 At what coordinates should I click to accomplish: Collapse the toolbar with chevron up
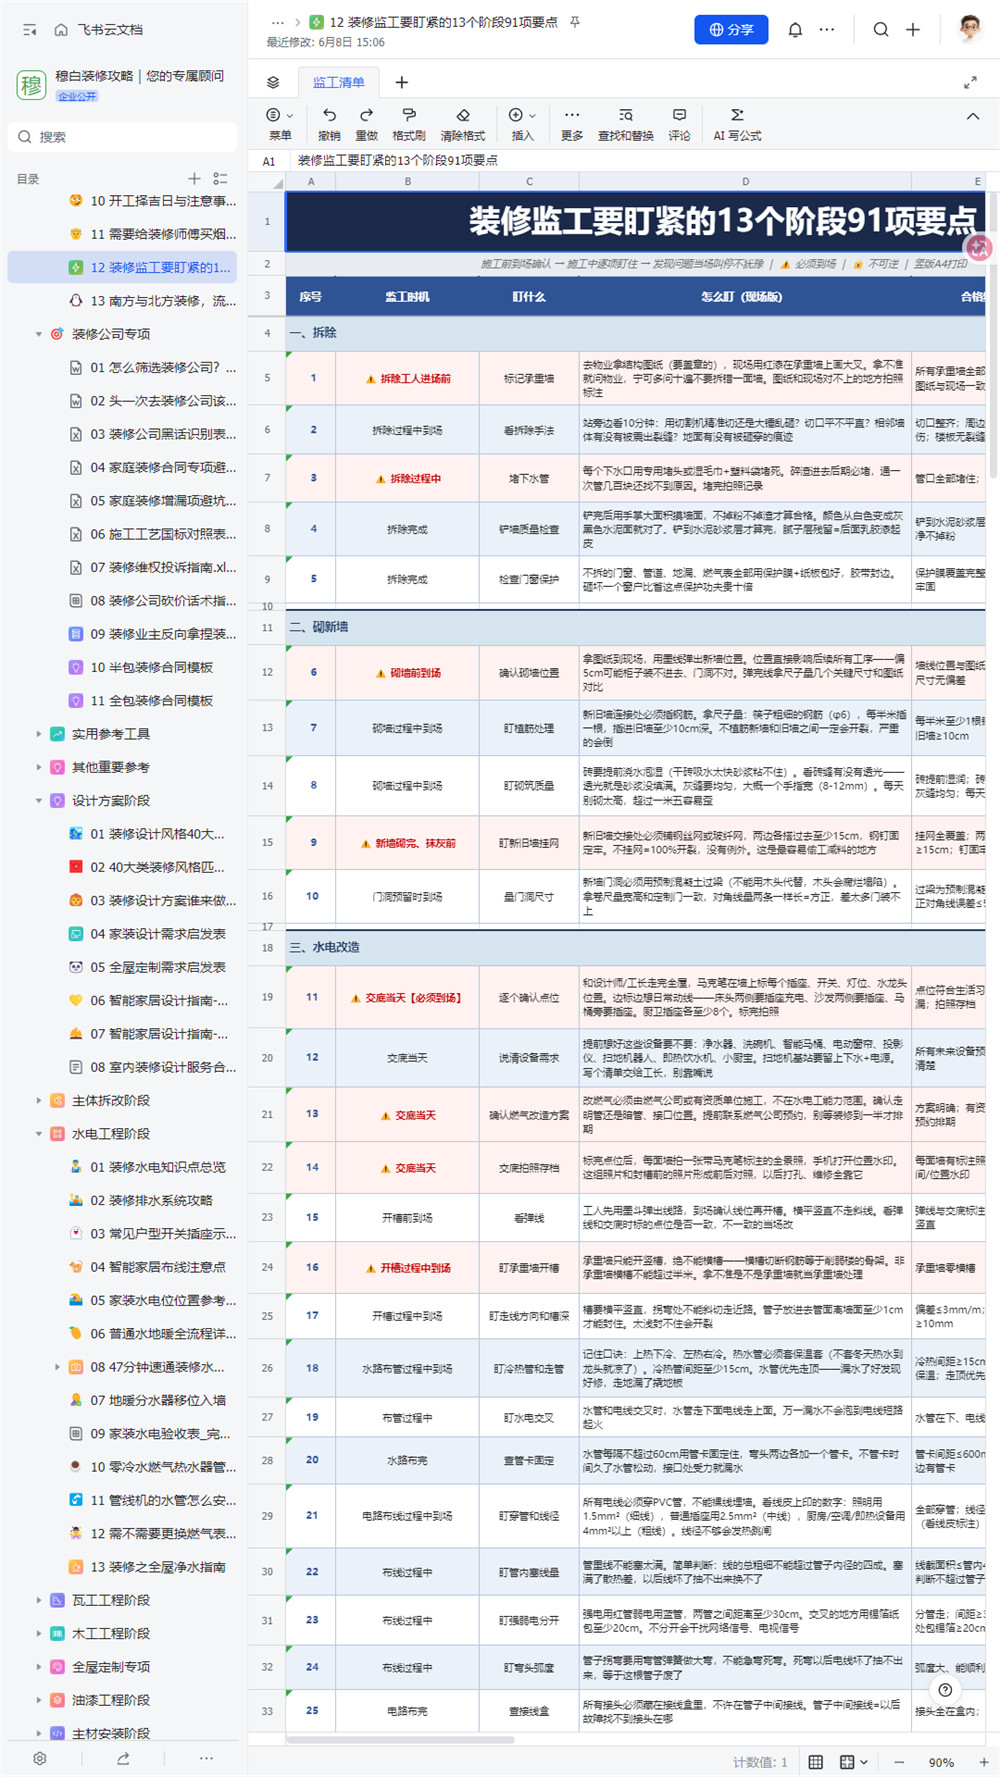click(x=973, y=117)
